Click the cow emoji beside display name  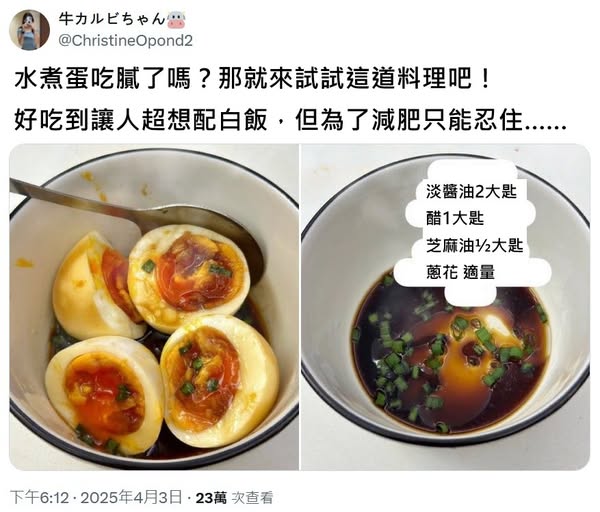point(176,20)
